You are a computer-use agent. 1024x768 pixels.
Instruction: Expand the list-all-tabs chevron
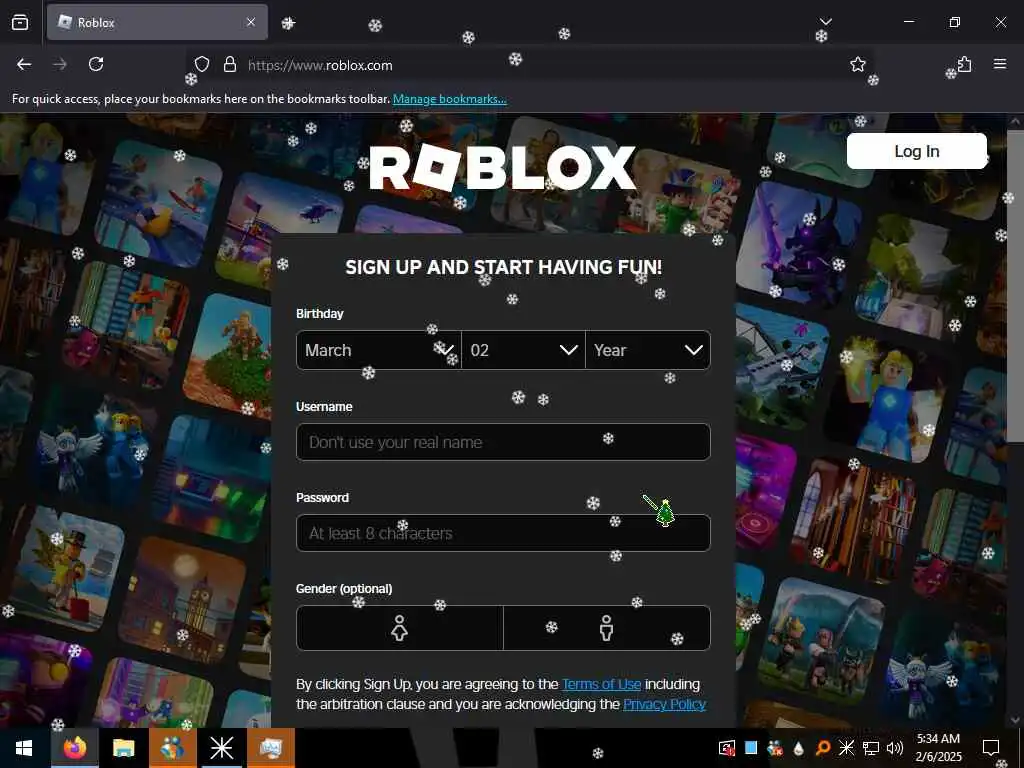(x=825, y=22)
